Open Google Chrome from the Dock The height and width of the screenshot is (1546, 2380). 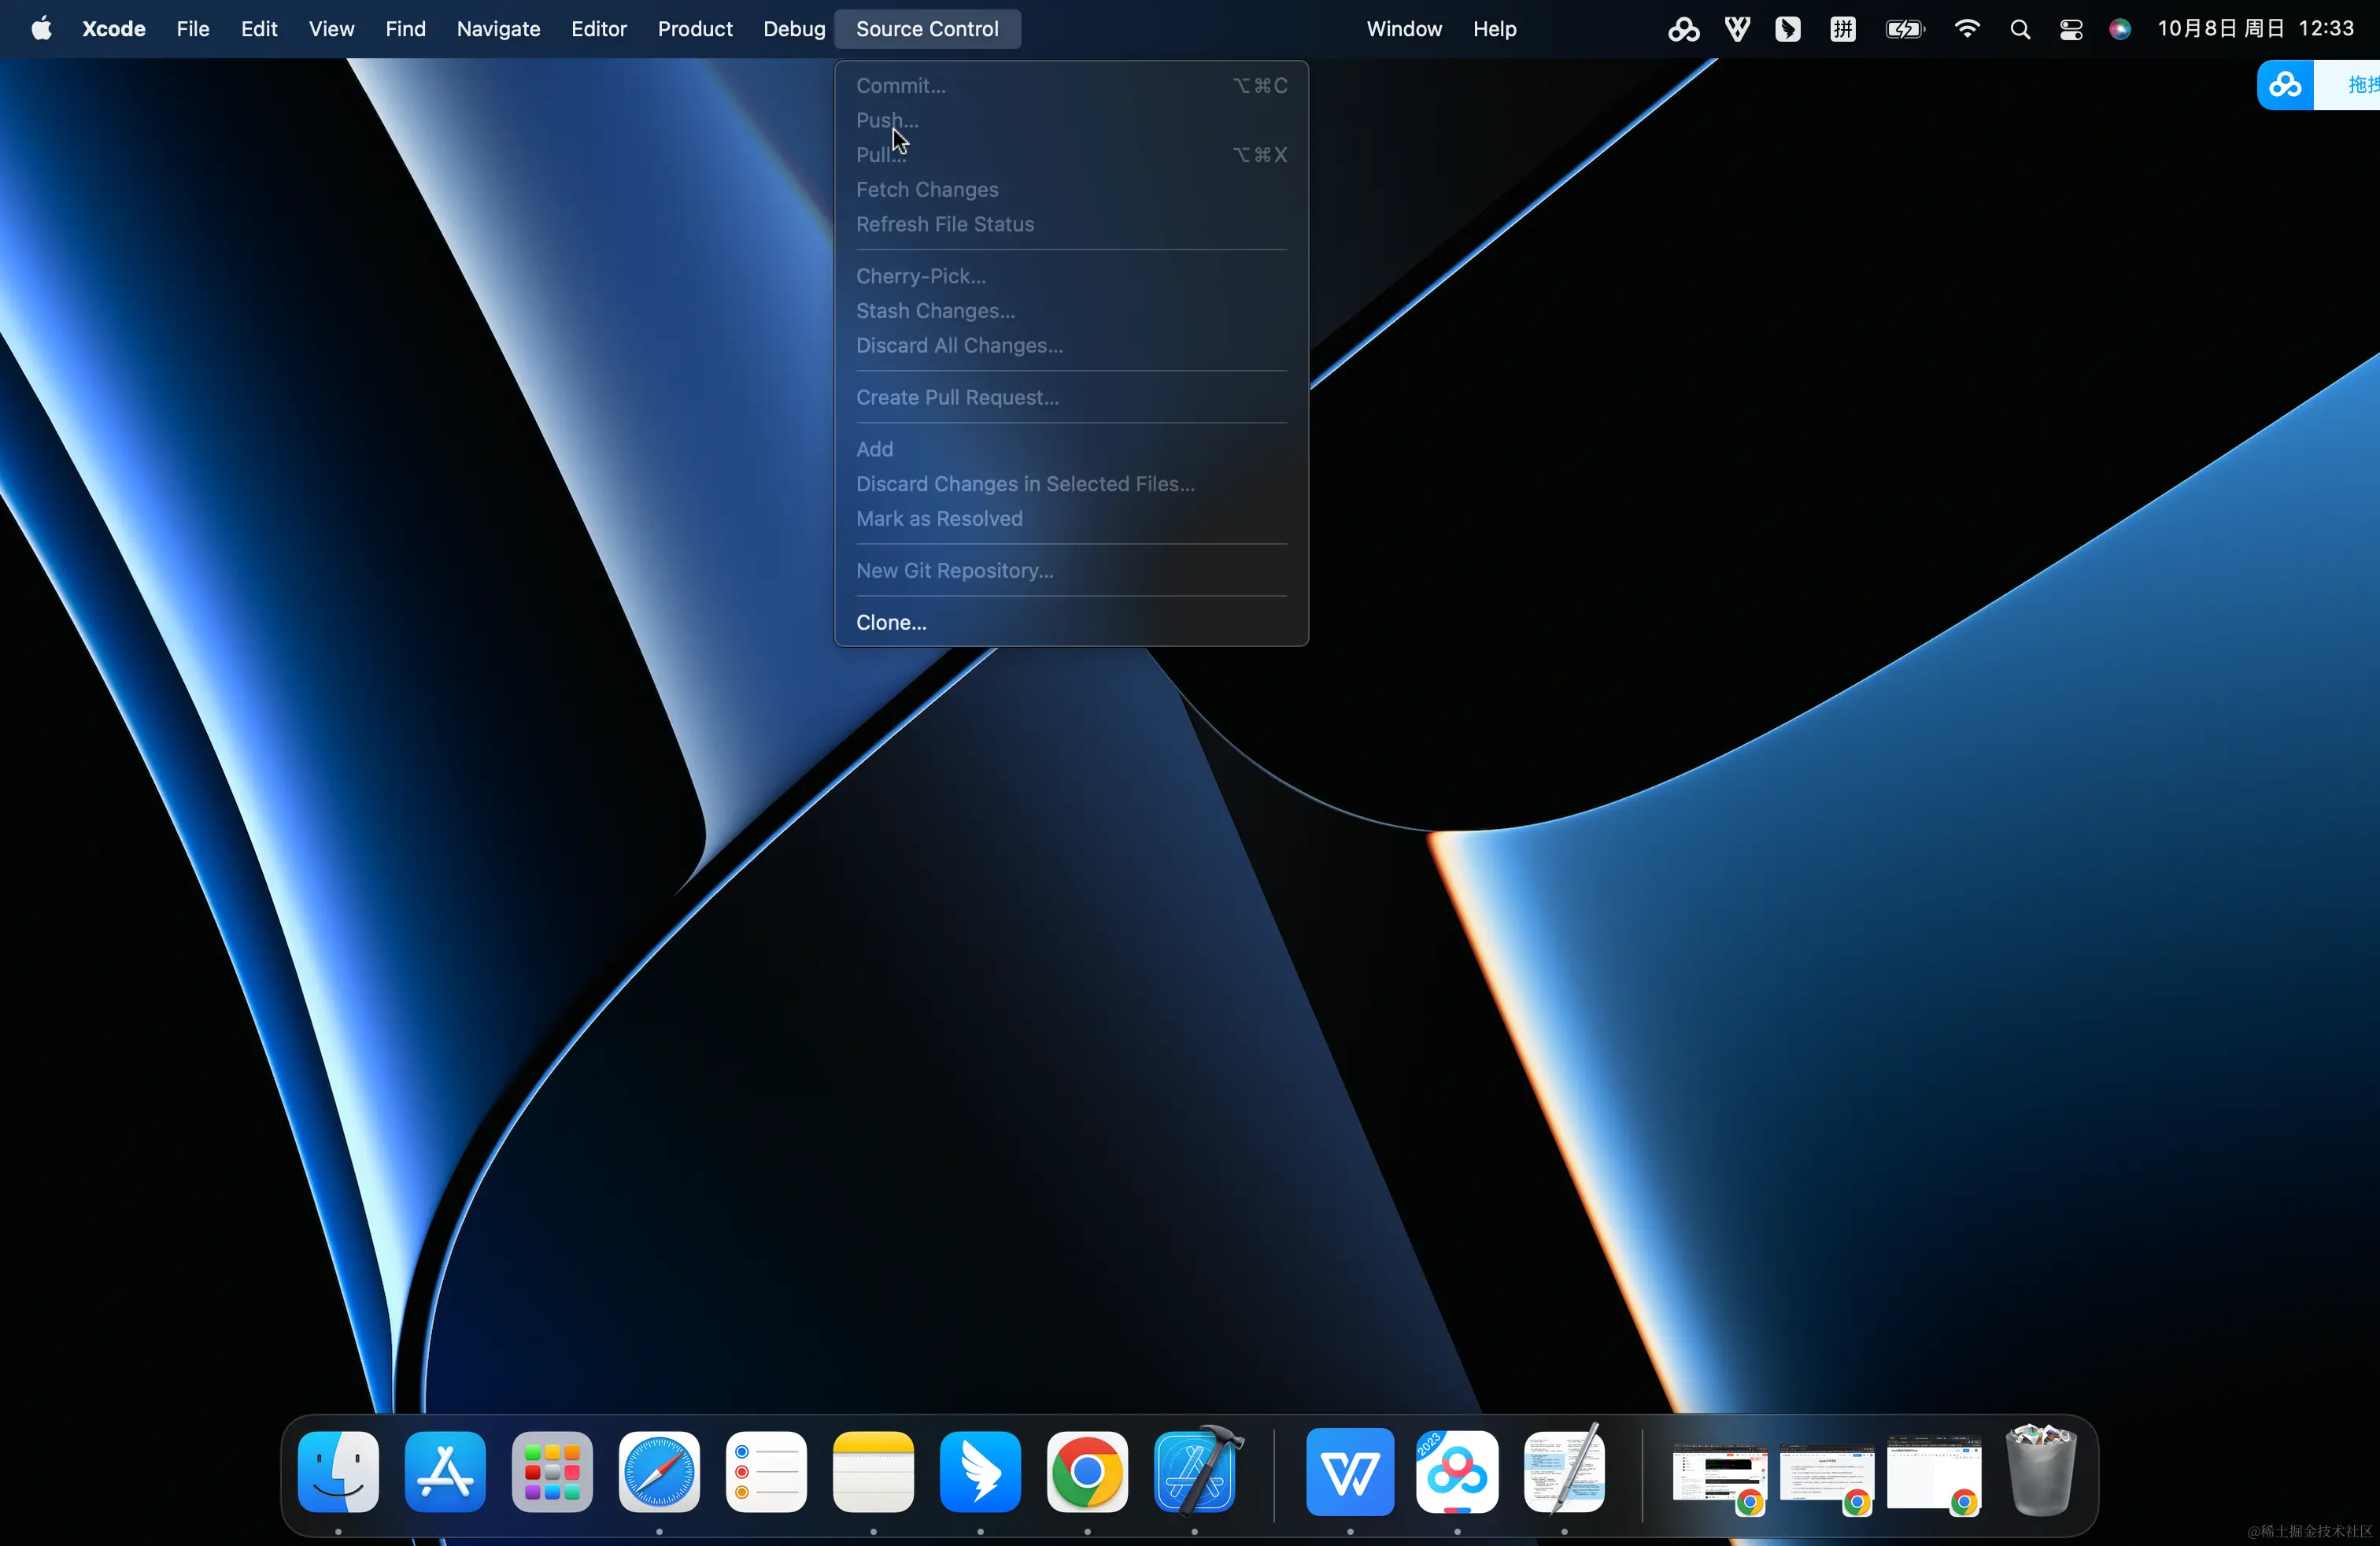(x=1087, y=1471)
